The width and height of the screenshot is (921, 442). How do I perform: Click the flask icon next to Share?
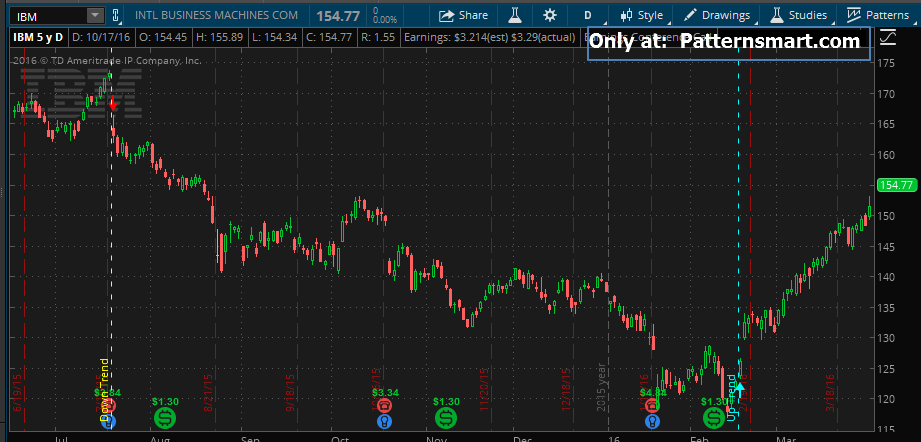(x=515, y=15)
